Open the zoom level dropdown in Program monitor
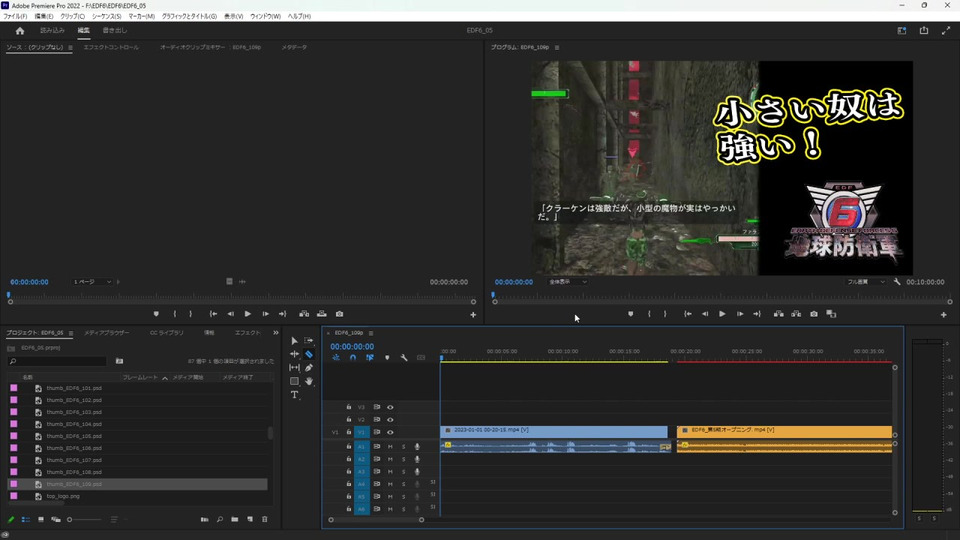Screen dimensions: 960x540 tap(567, 282)
